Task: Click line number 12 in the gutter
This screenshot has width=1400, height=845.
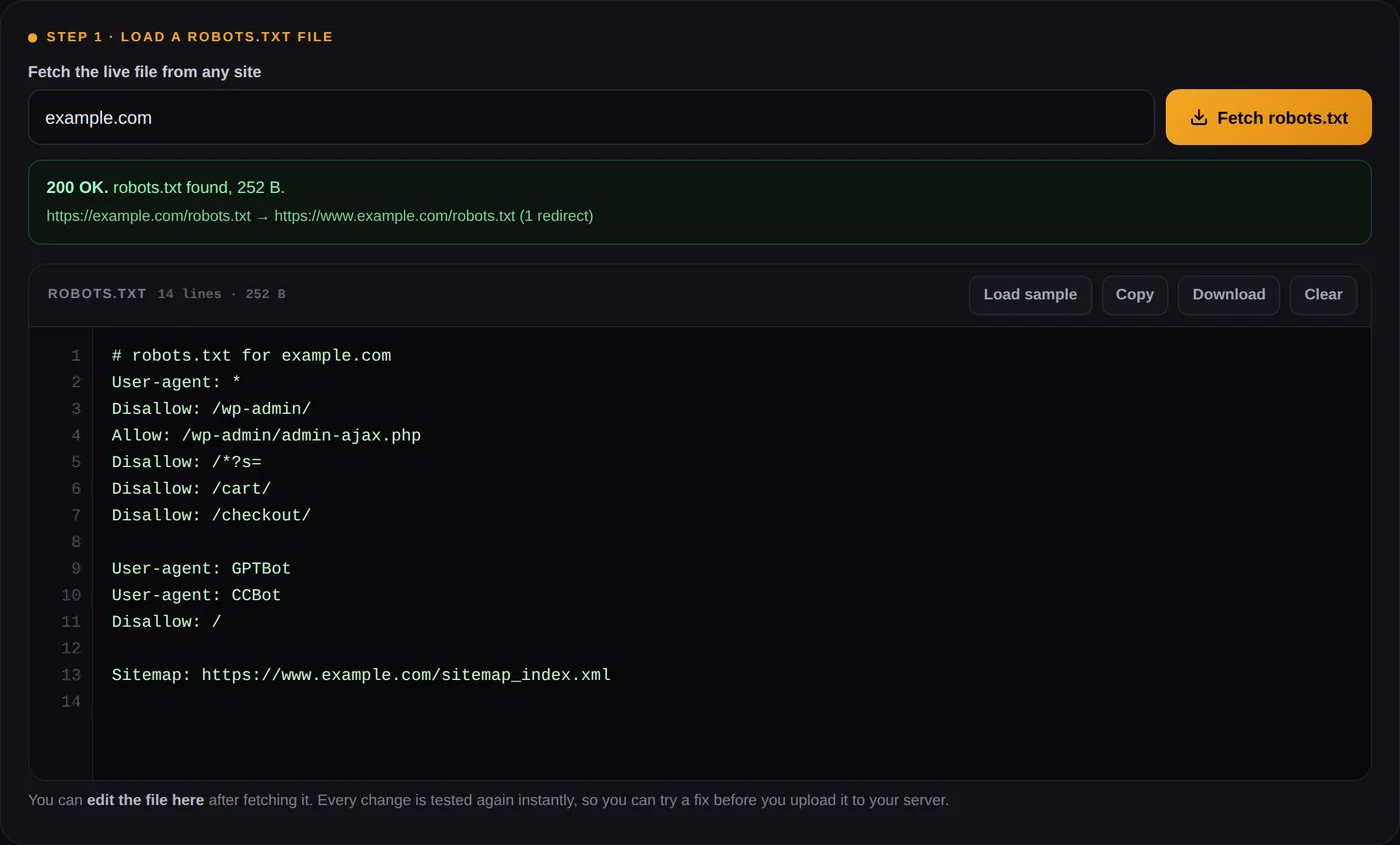Action: point(71,649)
